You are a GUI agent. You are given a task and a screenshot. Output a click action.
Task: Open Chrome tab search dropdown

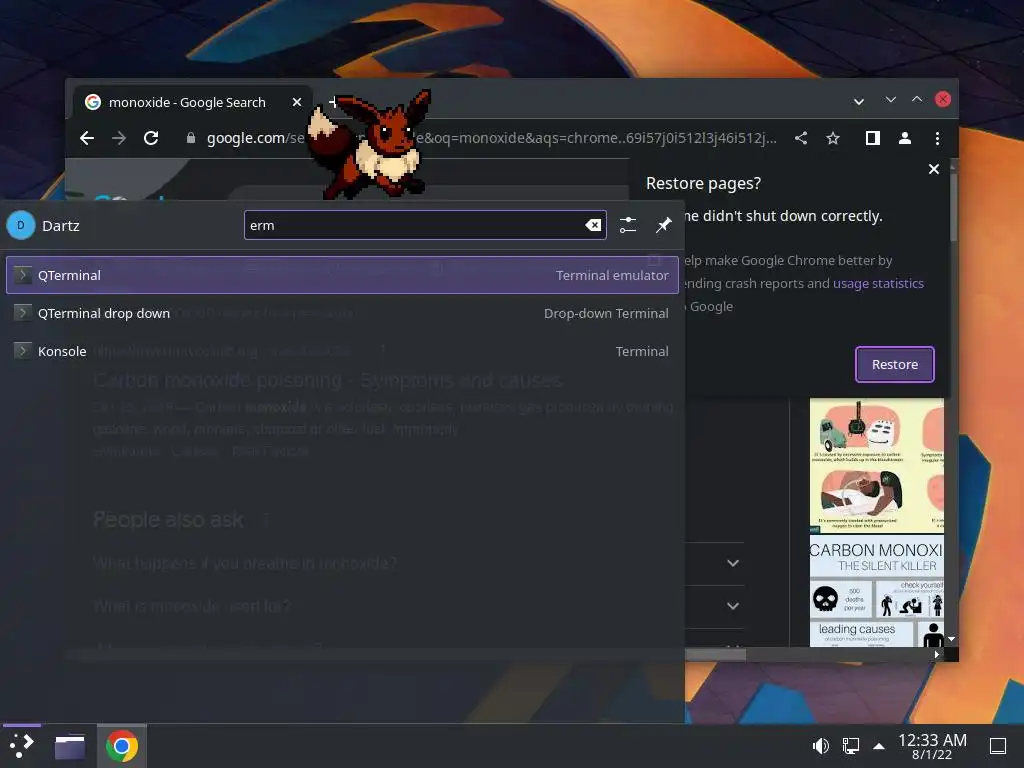859,101
